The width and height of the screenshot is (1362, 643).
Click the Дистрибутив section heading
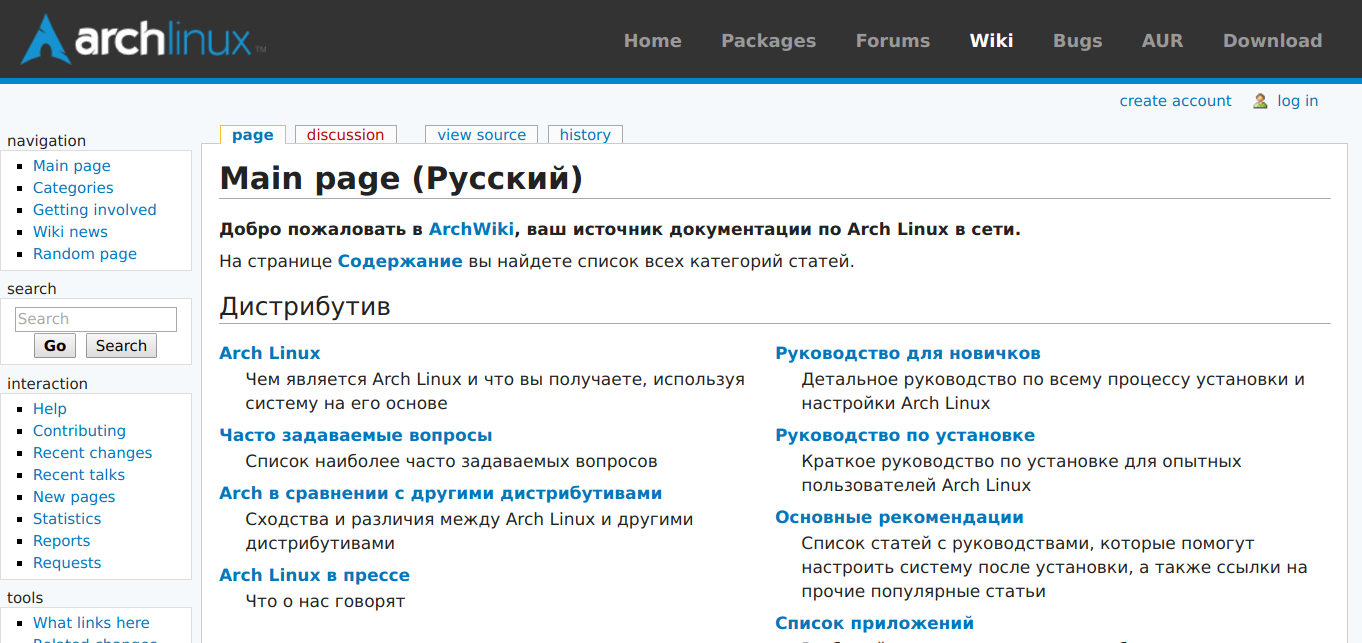[x=305, y=306]
